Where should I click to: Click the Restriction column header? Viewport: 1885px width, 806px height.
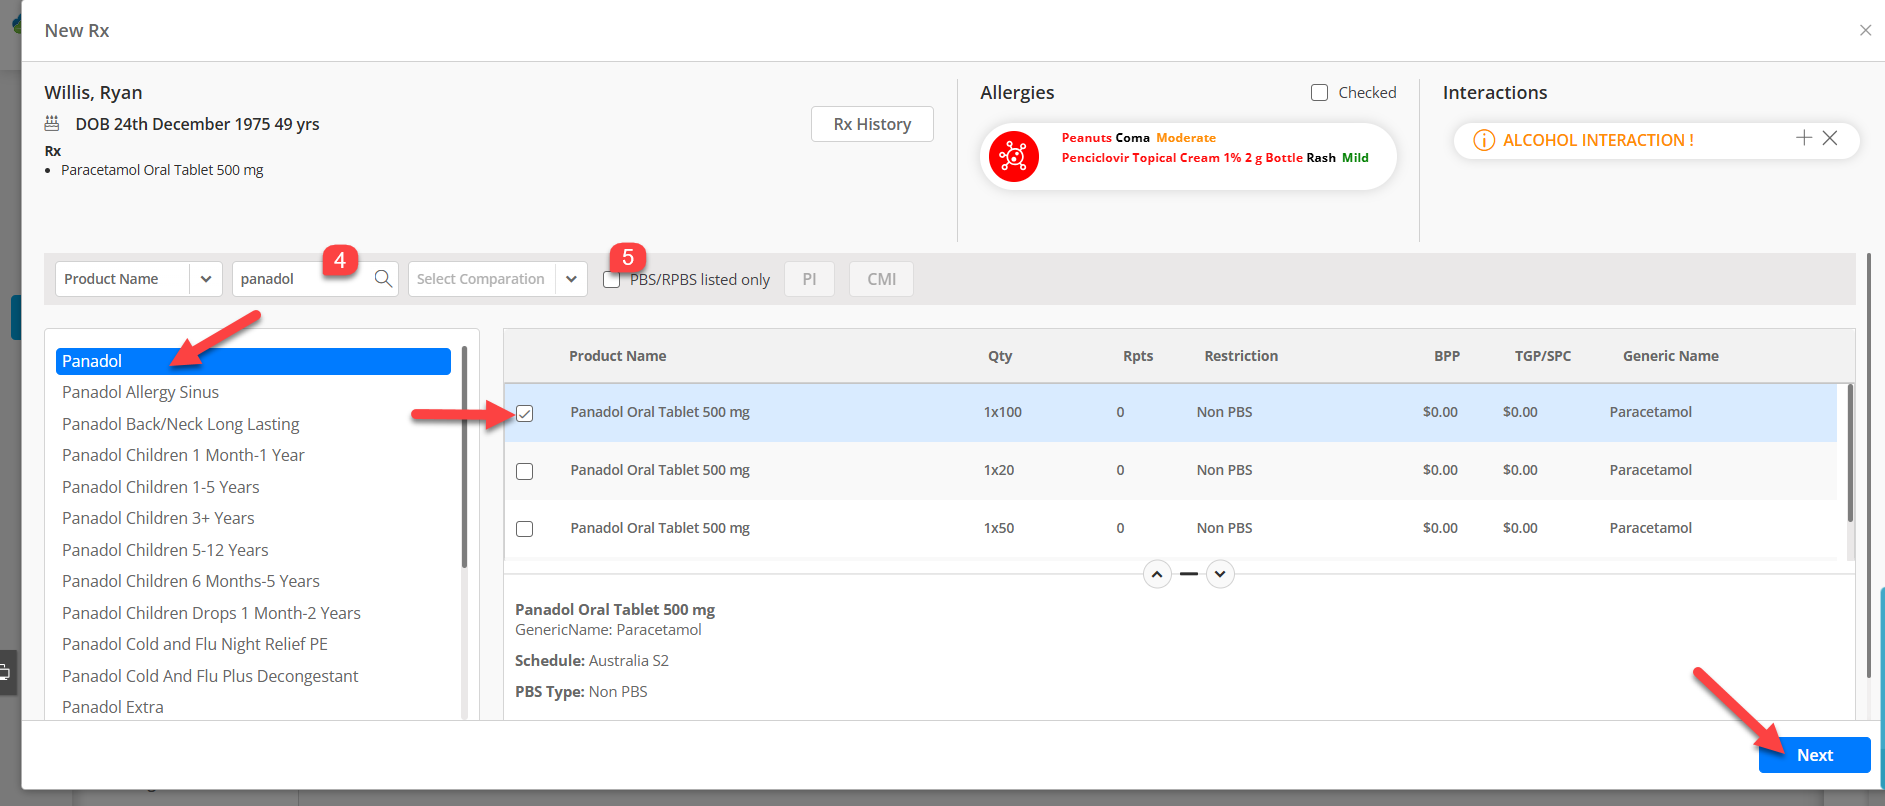[x=1241, y=356]
